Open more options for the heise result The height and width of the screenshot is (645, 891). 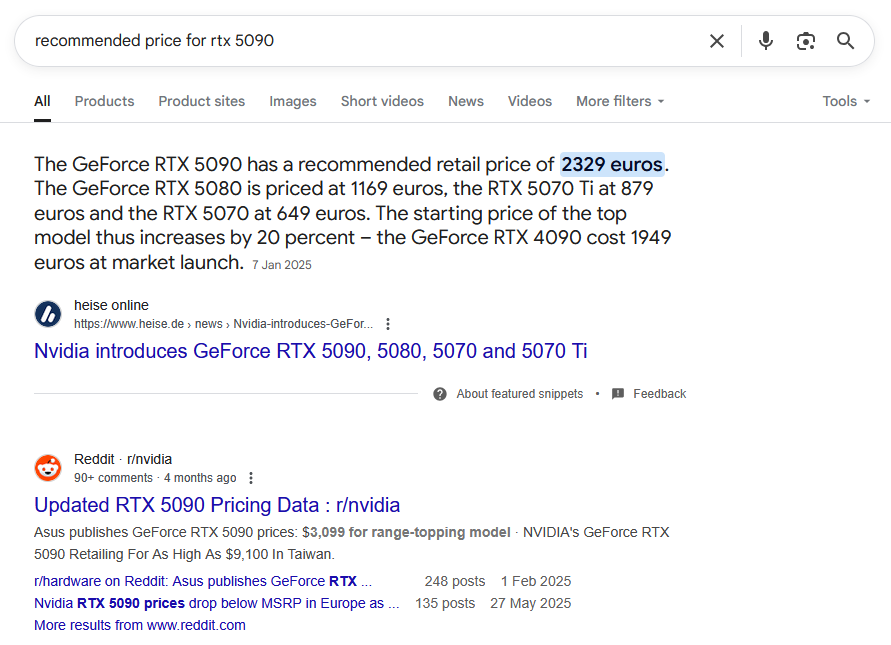click(388, 324)
